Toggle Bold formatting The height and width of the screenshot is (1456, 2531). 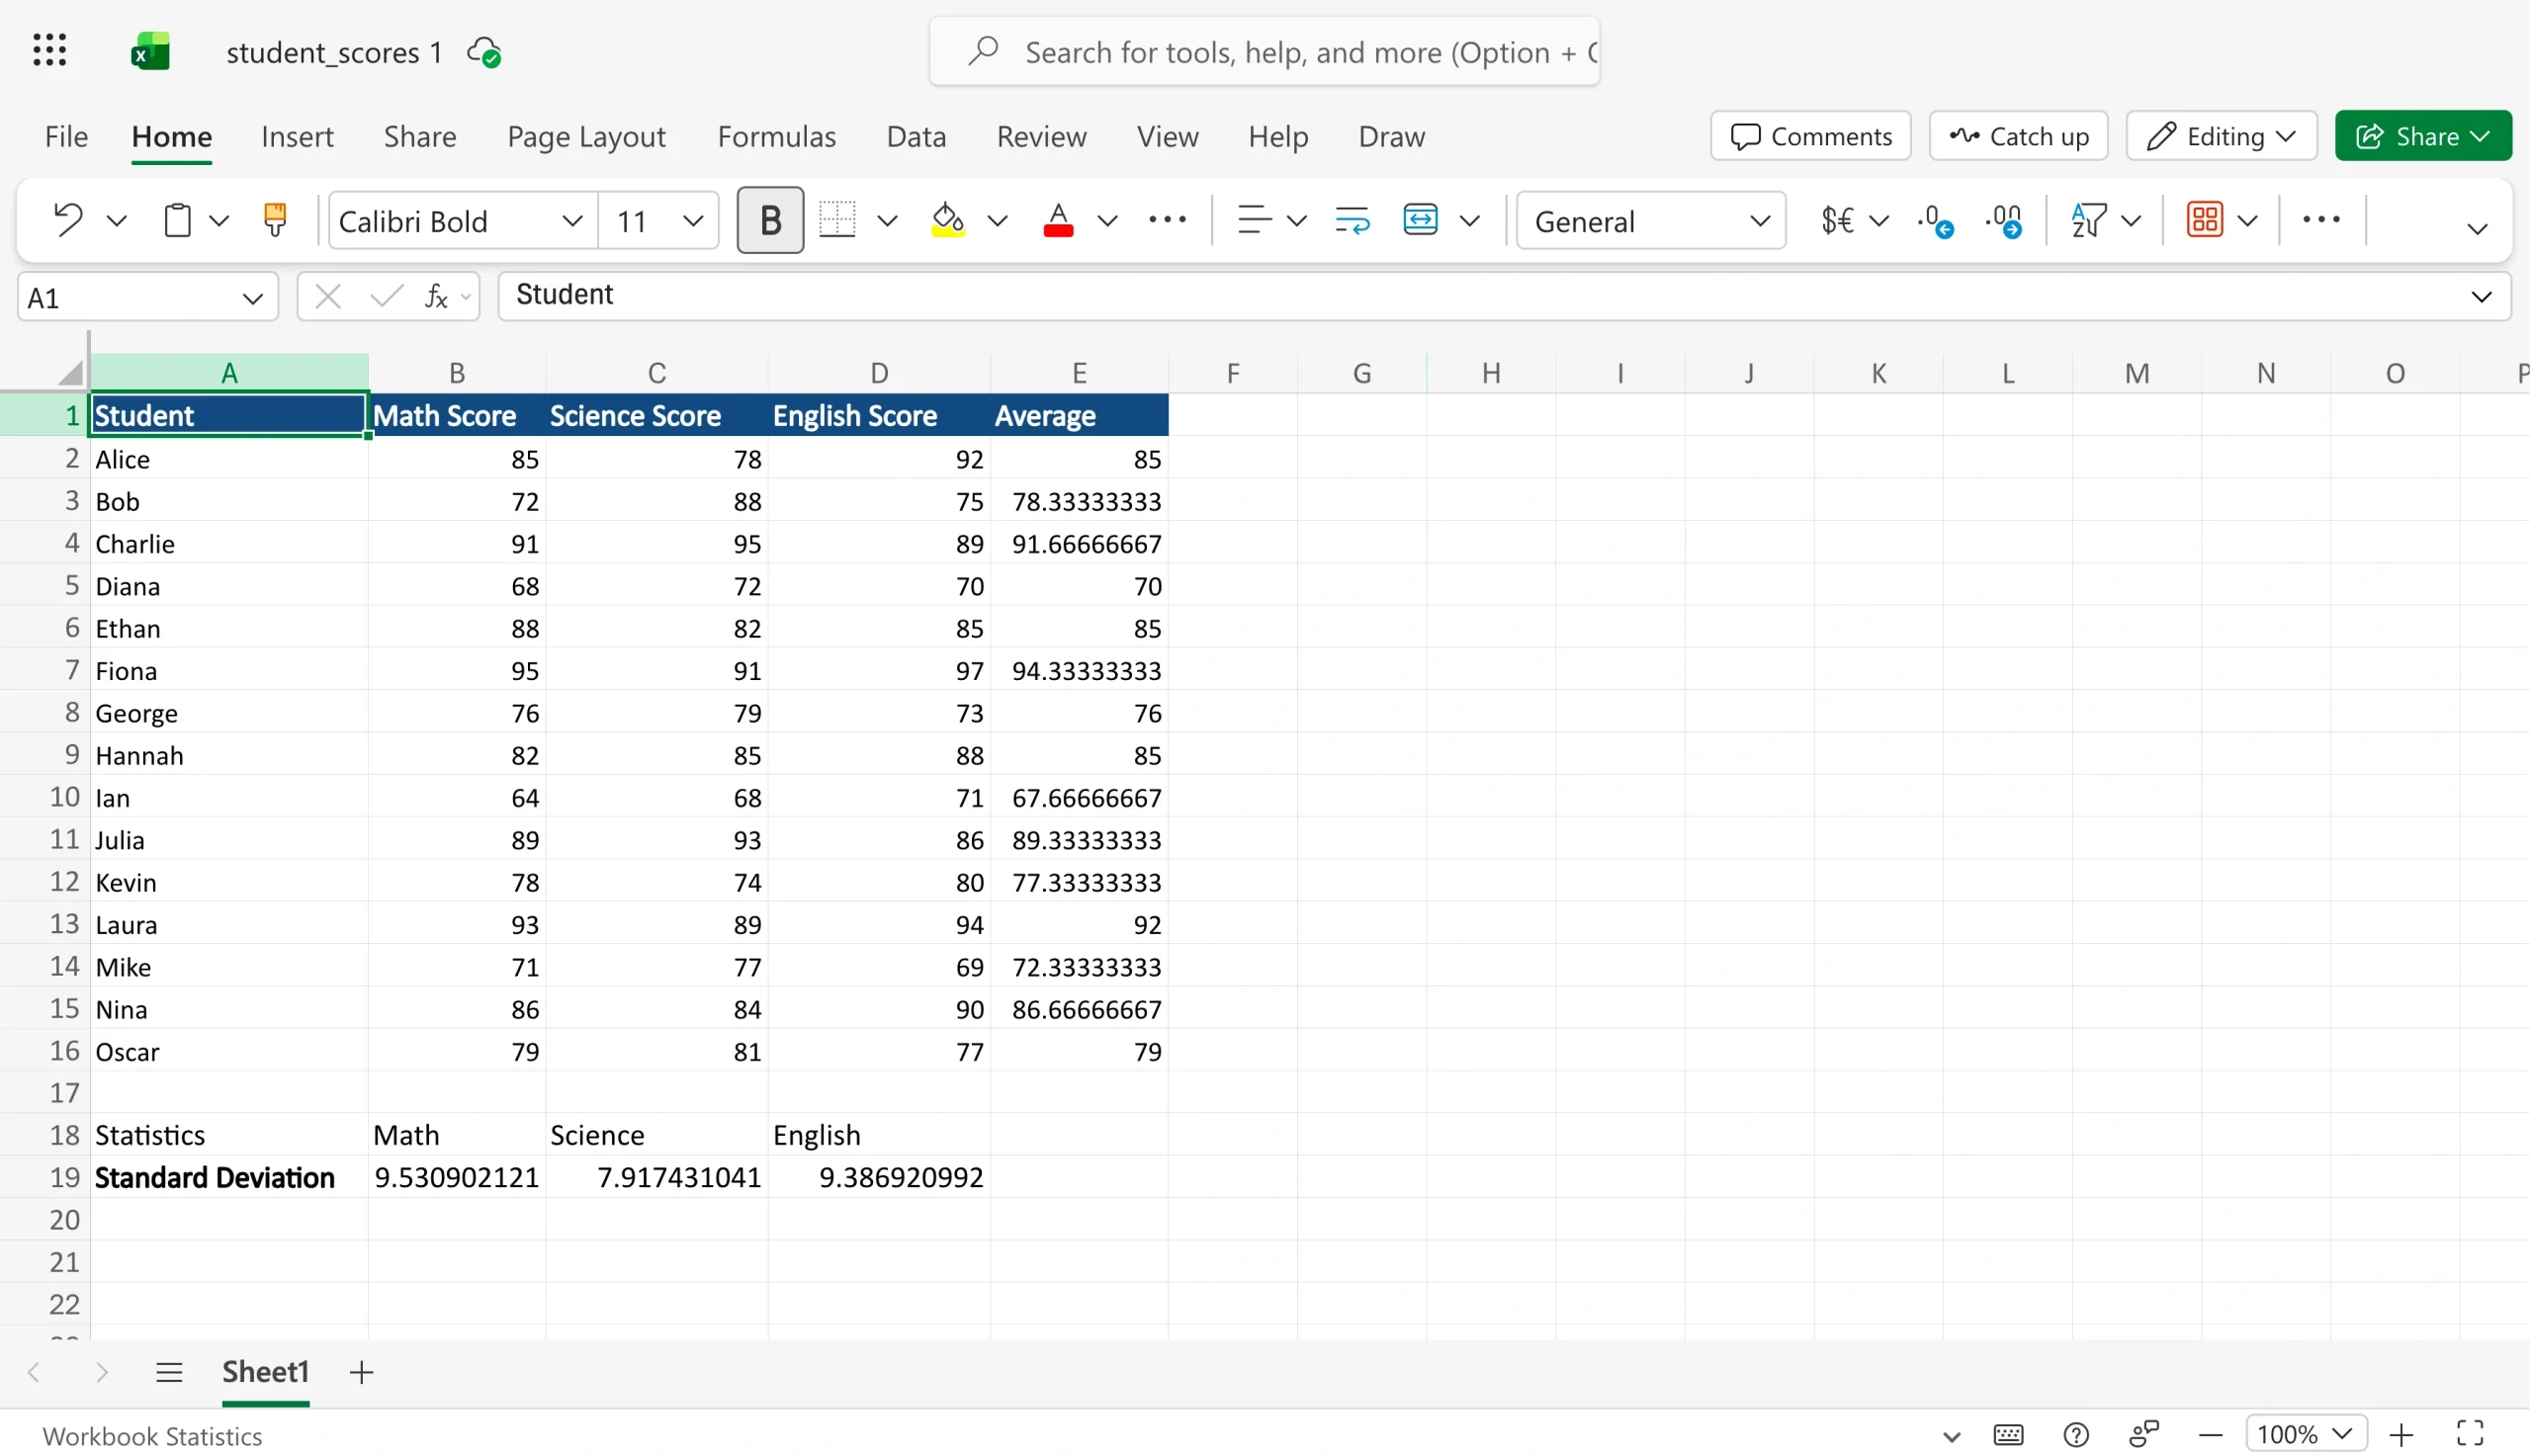(x=770, y=220)
